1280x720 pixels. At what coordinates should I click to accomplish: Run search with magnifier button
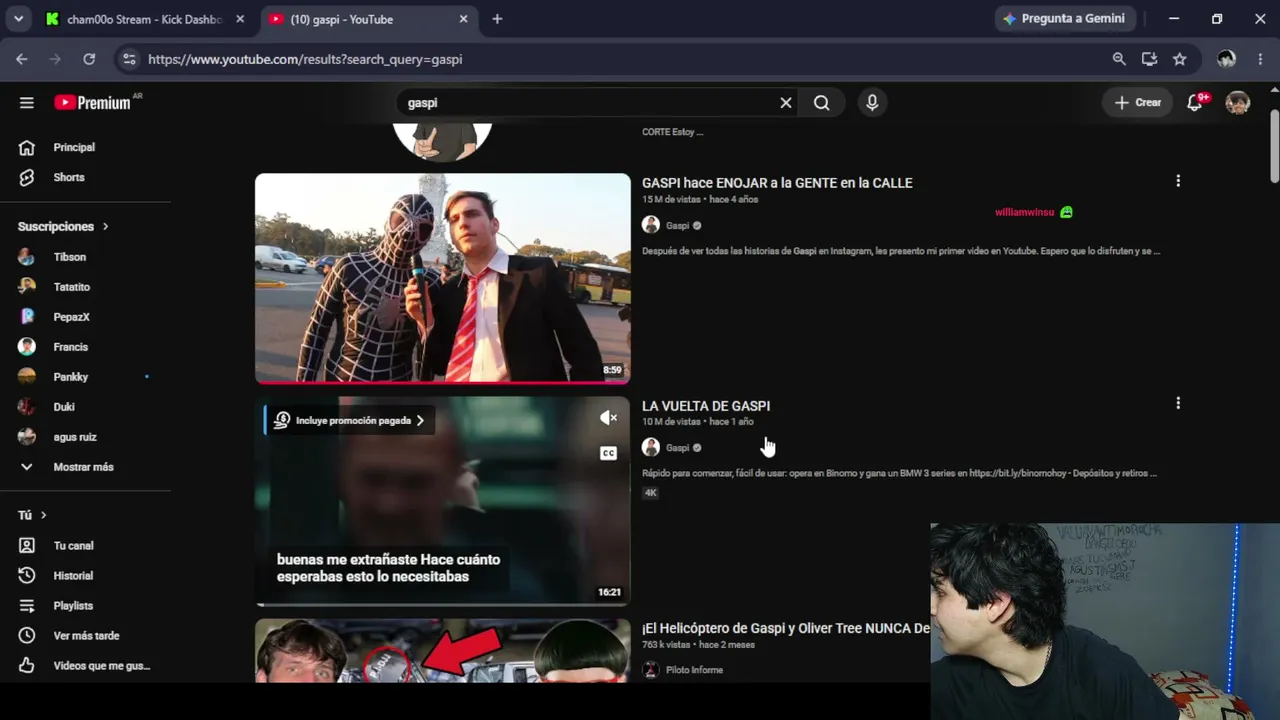(822, 103)
